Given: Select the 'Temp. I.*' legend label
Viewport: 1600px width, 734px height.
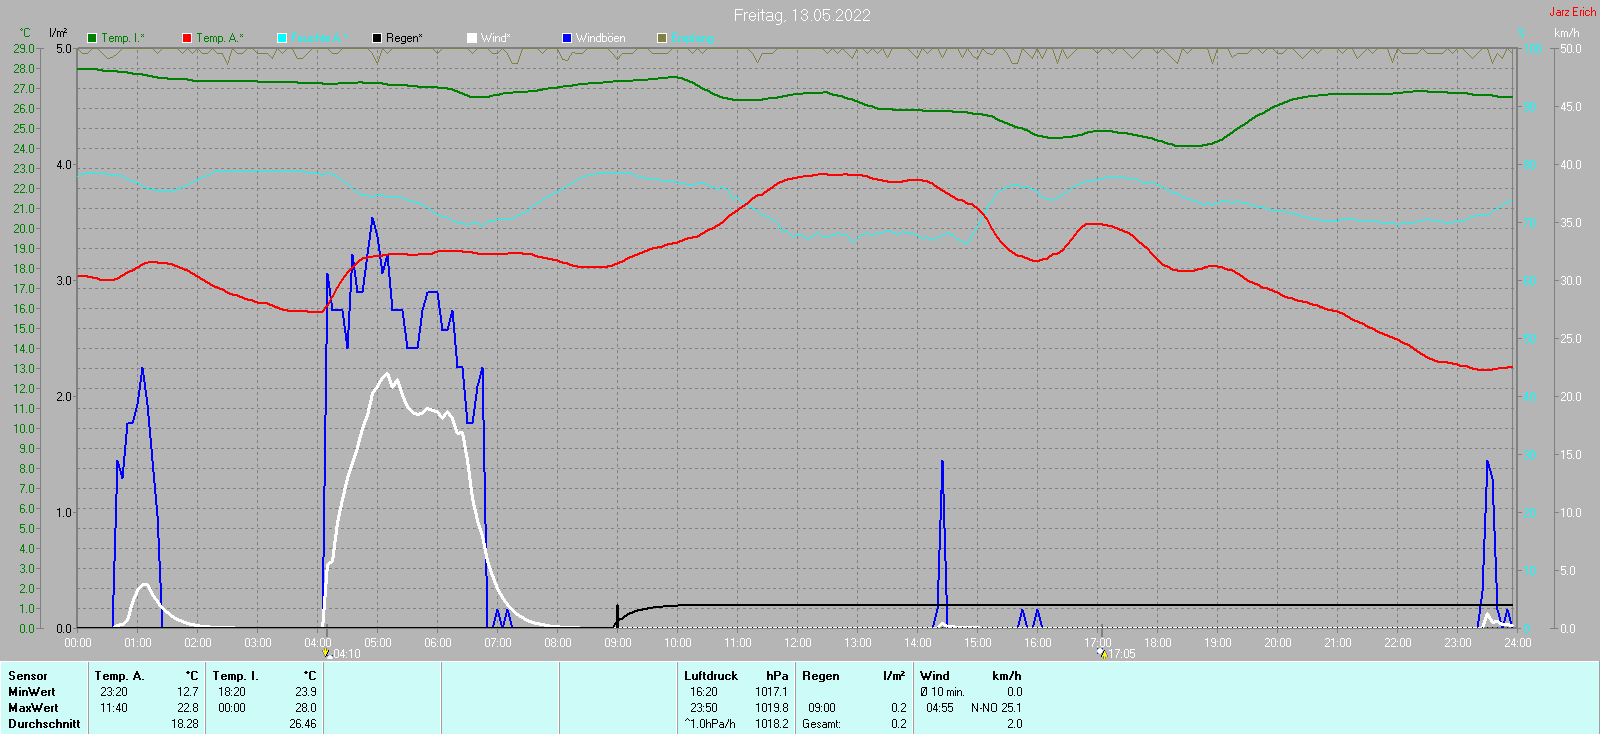Looking at the screenshot, I should (x=123, y=38).
